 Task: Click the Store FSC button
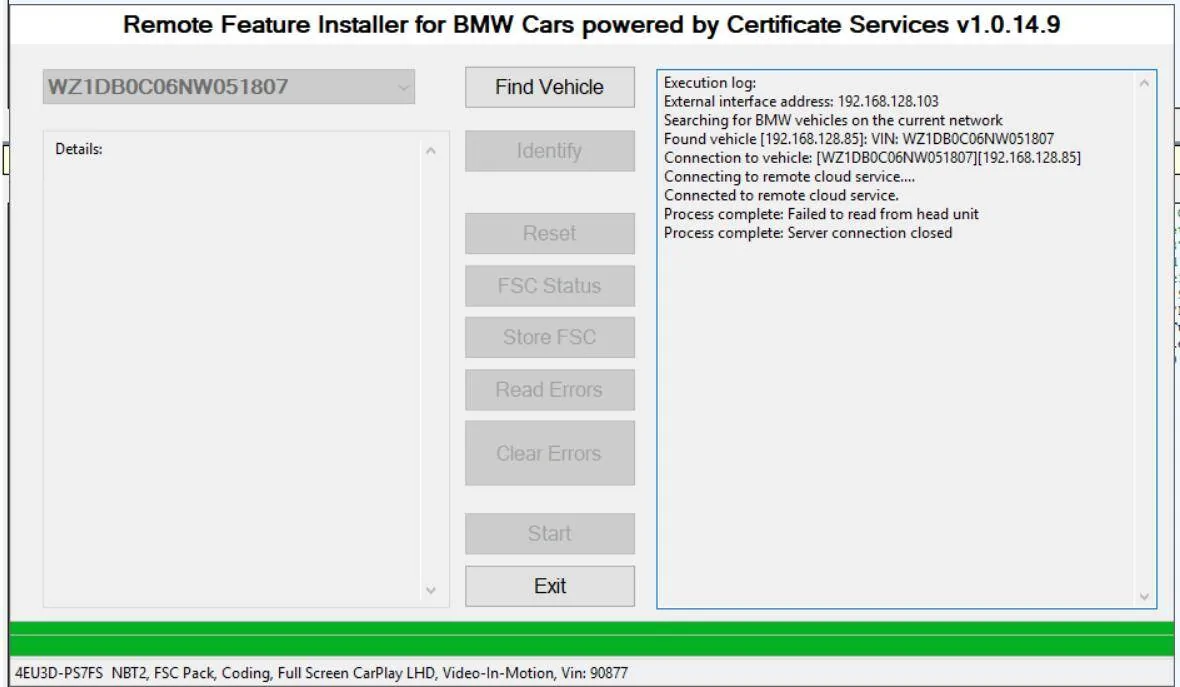549,337
